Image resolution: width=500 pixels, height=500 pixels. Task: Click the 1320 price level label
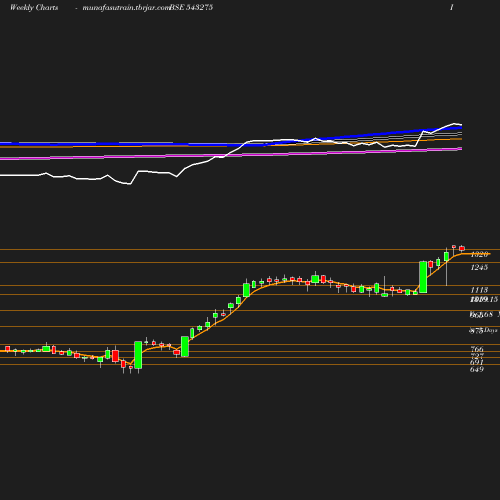tap(479, 255)
